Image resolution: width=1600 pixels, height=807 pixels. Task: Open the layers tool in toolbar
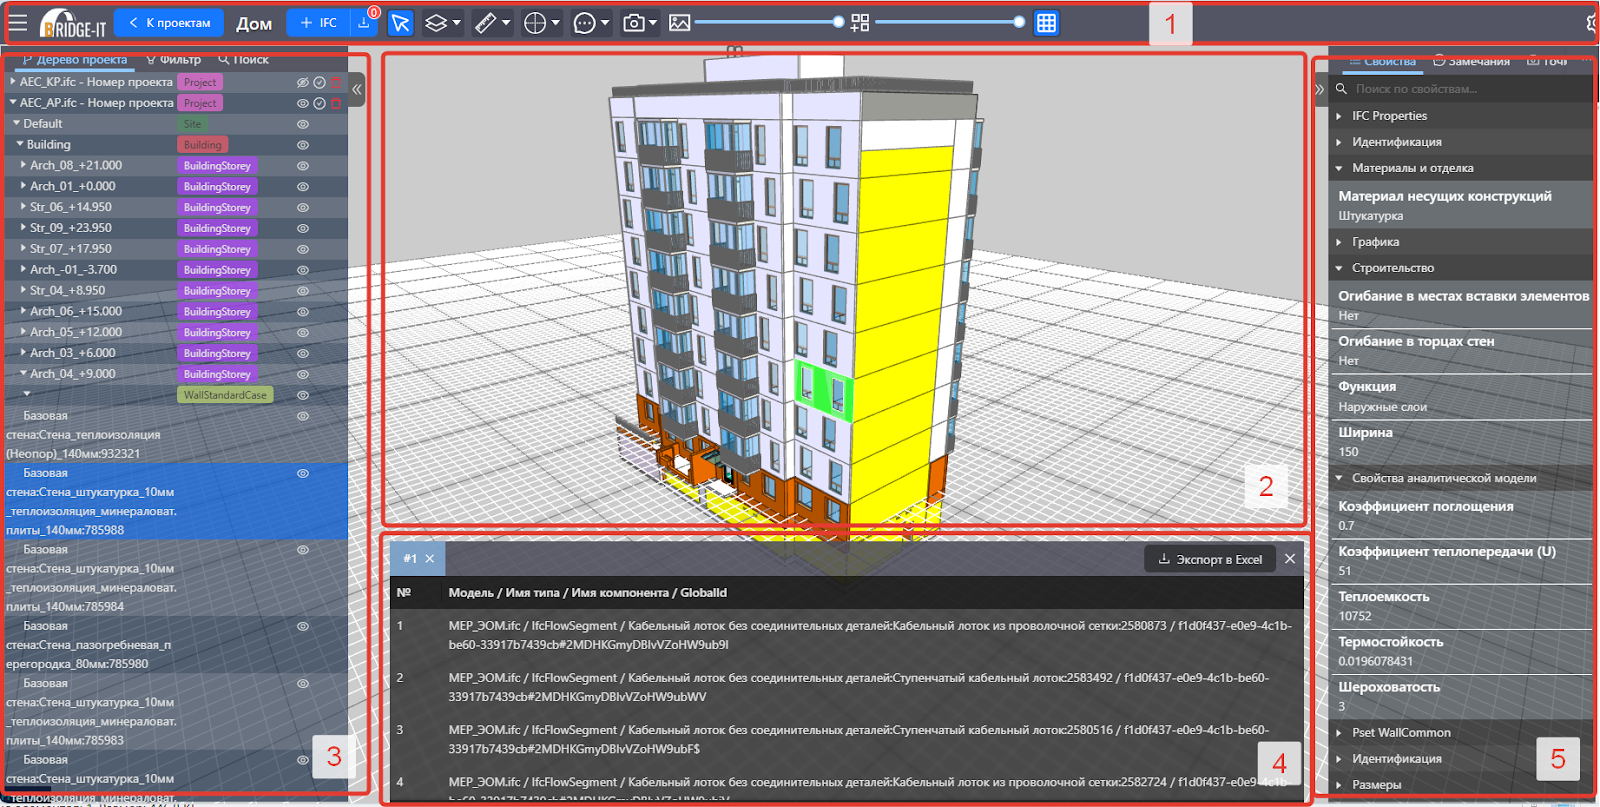click(x=441, y=23)
